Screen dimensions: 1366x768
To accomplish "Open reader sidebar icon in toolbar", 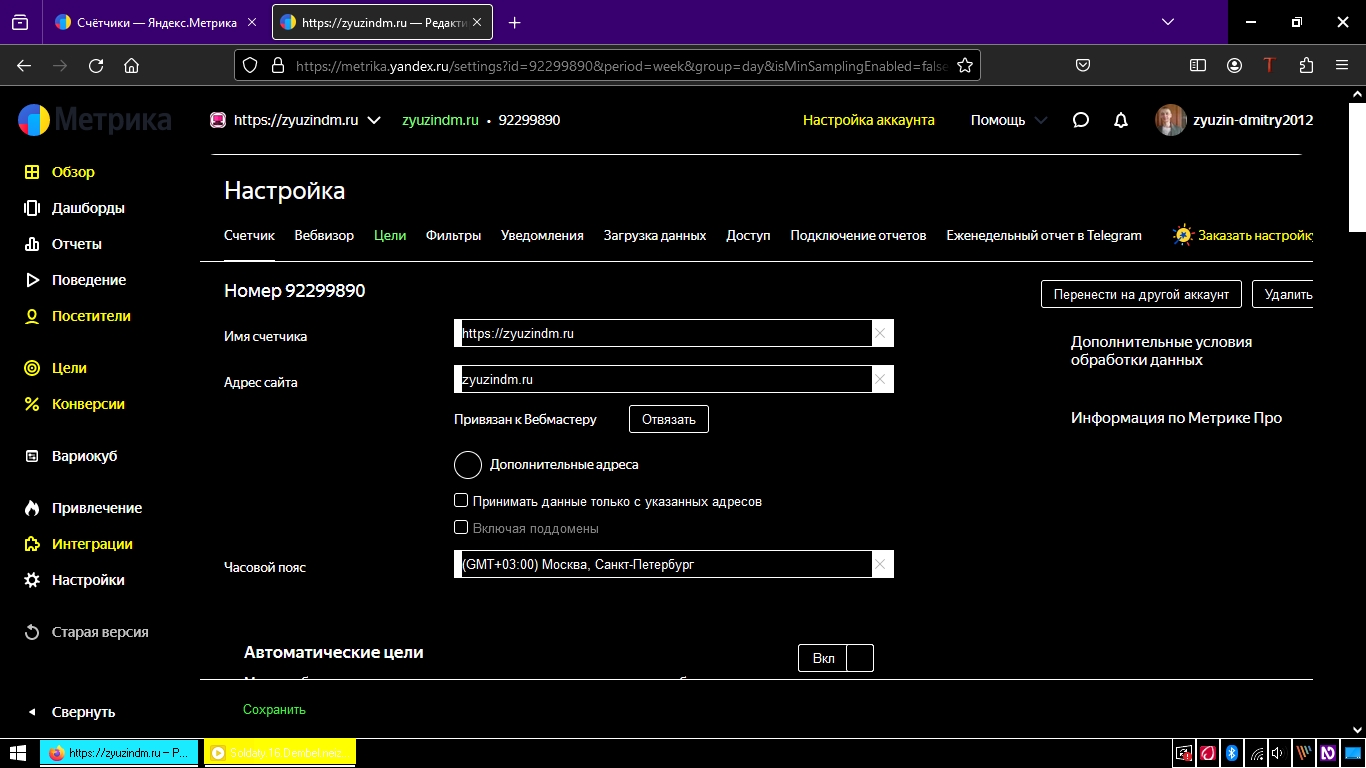I will [1198, 65].
